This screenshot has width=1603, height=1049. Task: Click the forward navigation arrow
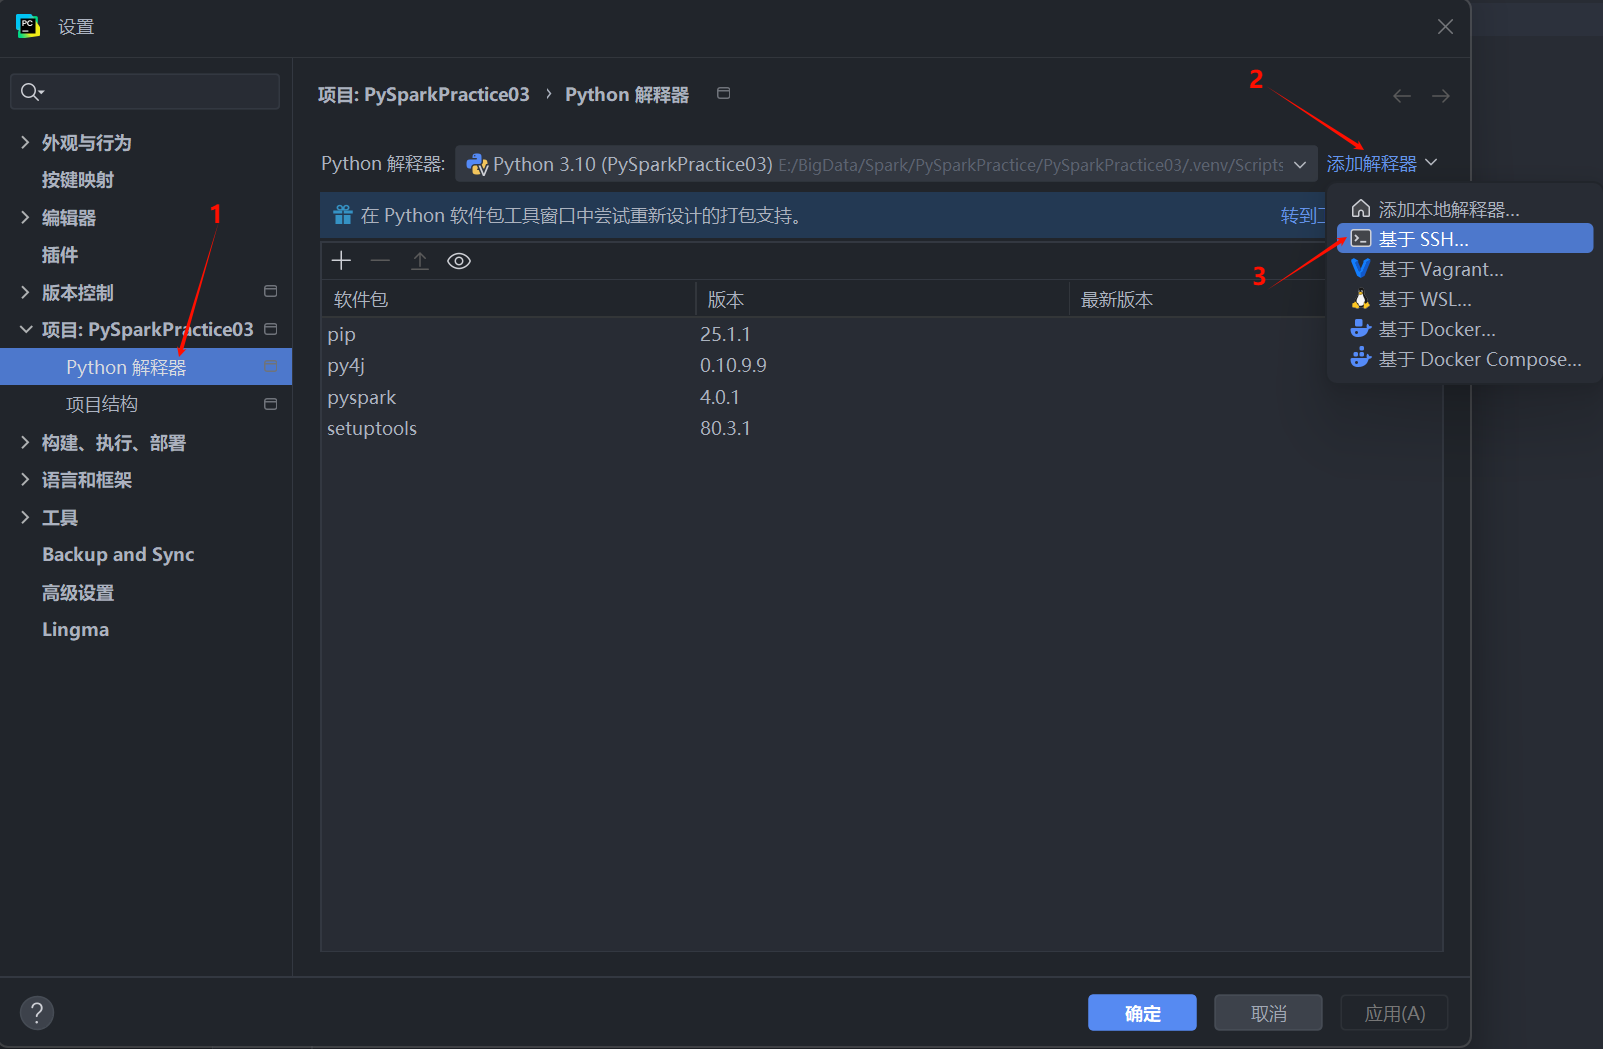1440,96
